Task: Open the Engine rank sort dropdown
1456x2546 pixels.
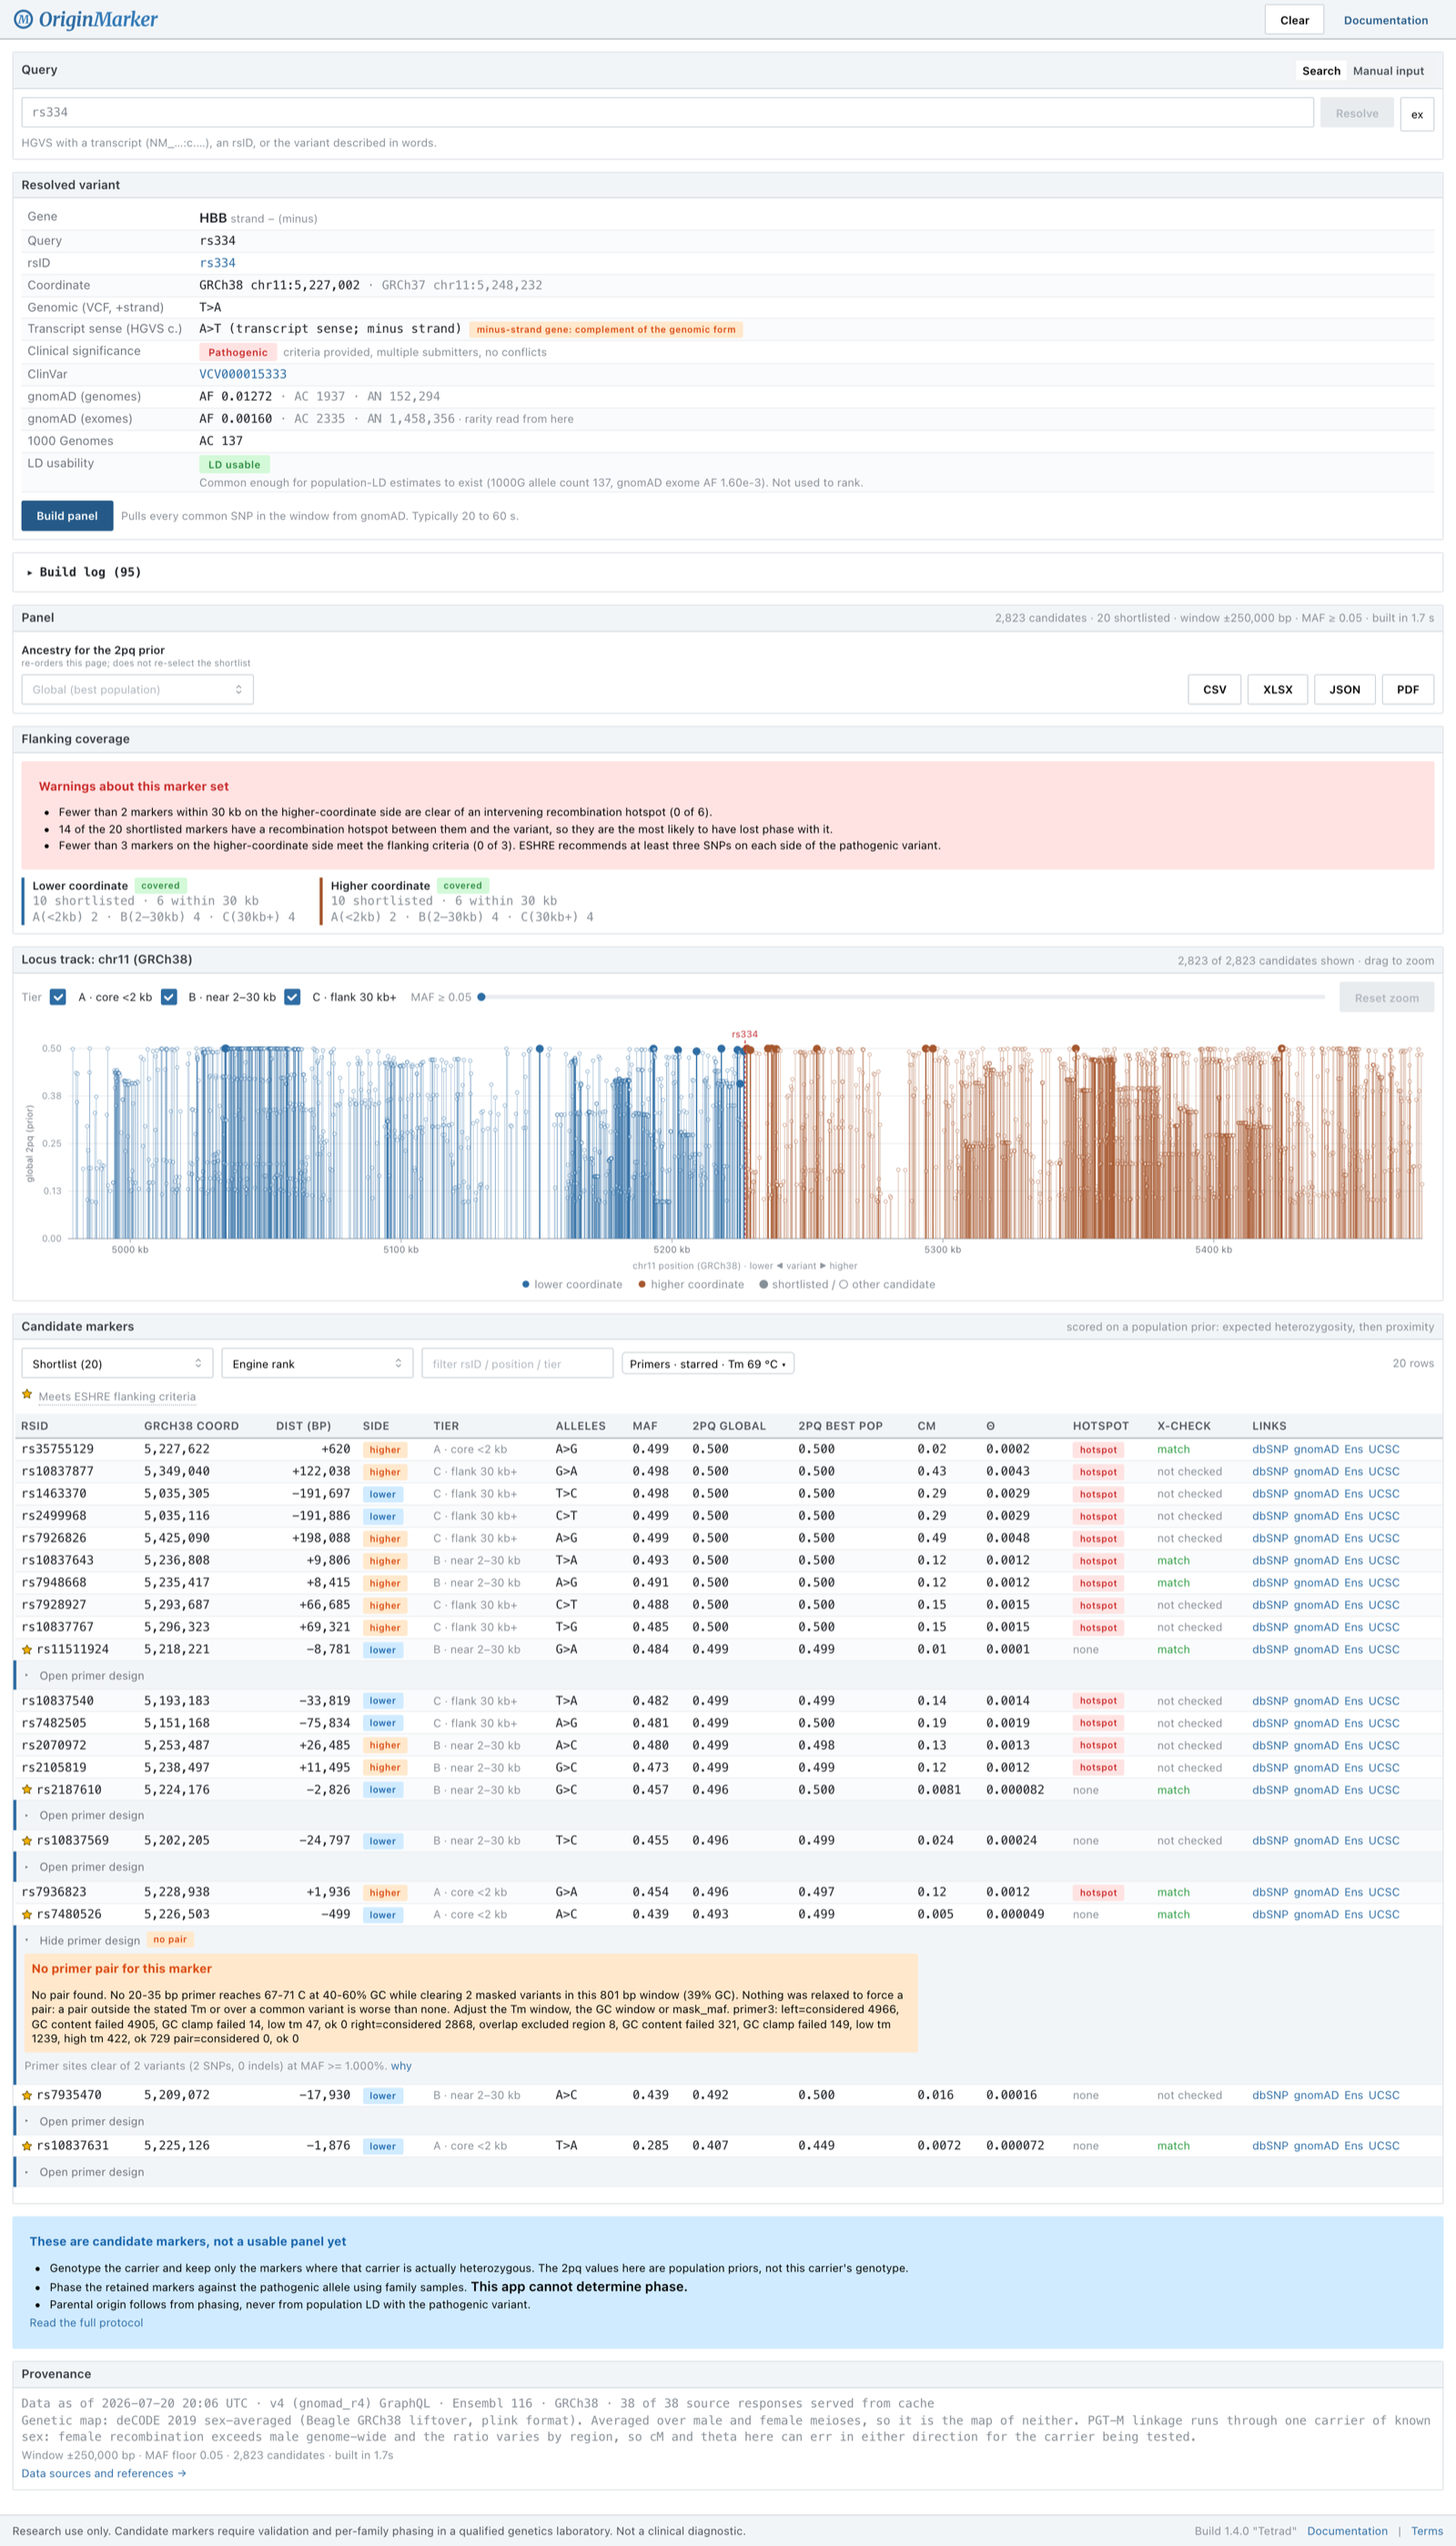Action: click(317, 1363)
